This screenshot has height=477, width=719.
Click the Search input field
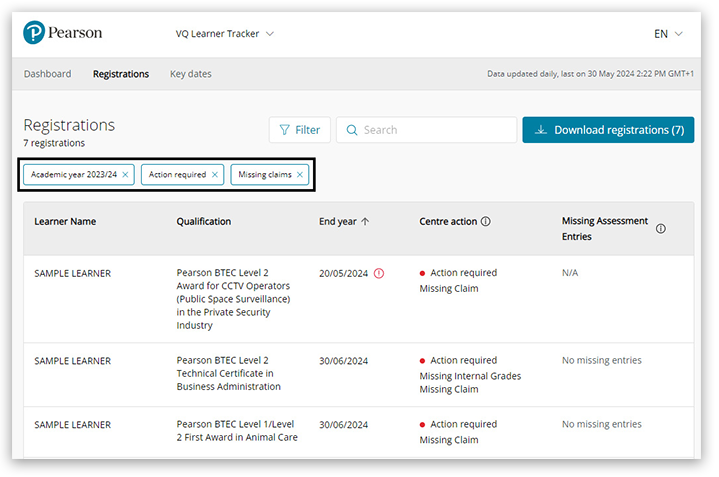pos(435,130)
